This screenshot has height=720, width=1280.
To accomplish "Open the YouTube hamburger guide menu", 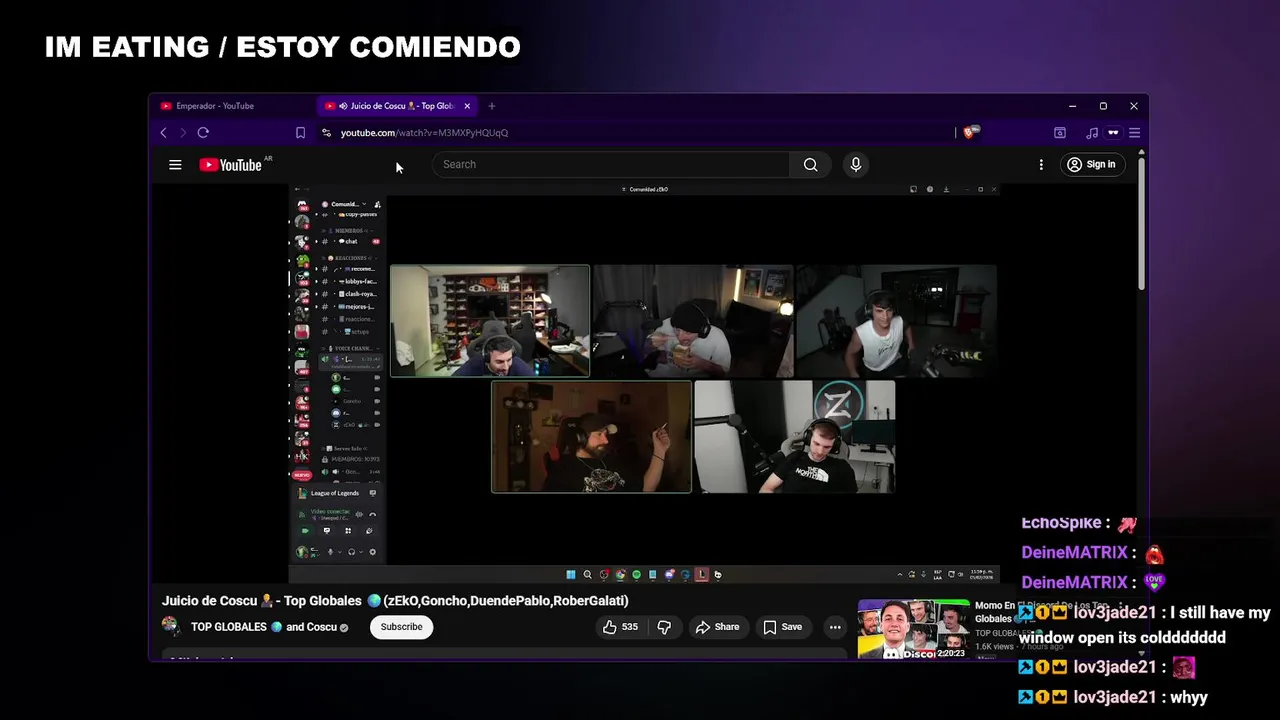I will coord(175,165).
